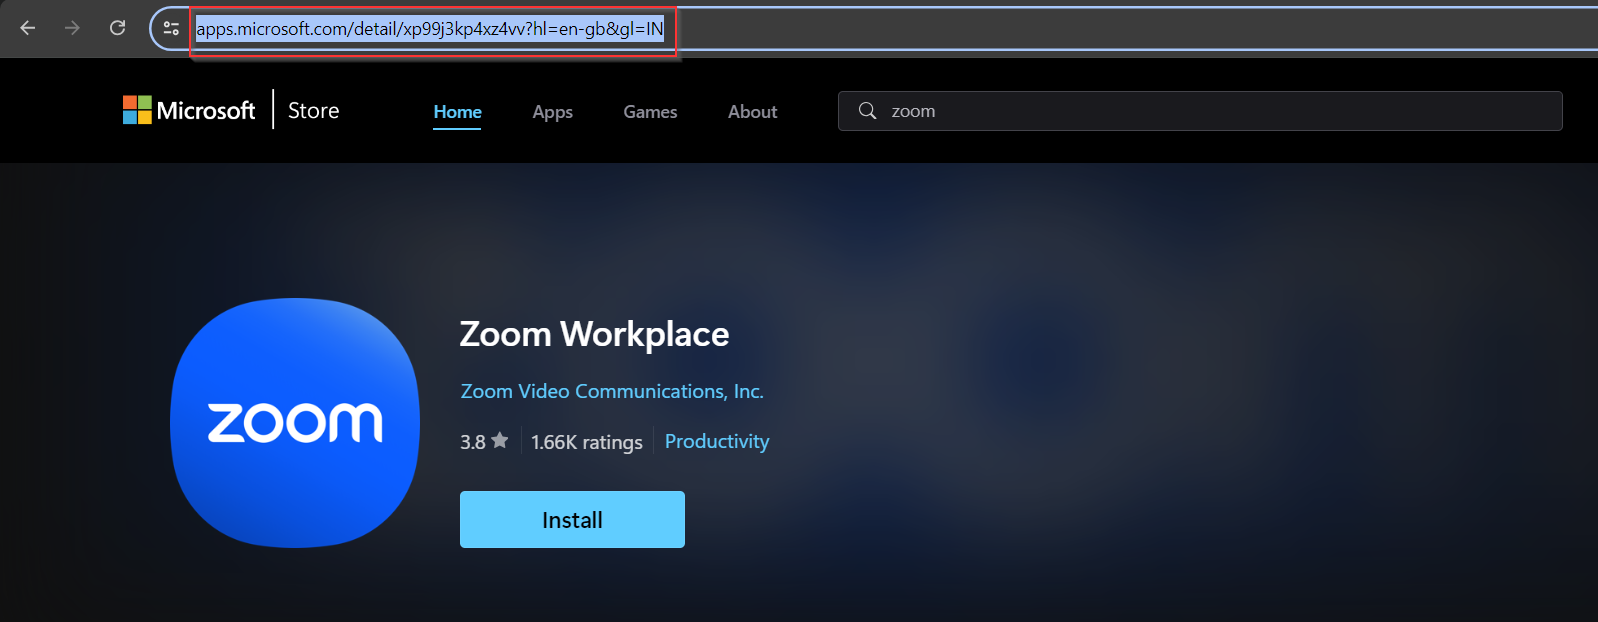Click the search magnifier icon
This screenshot has height=622, width=1598.
point(867,111)
